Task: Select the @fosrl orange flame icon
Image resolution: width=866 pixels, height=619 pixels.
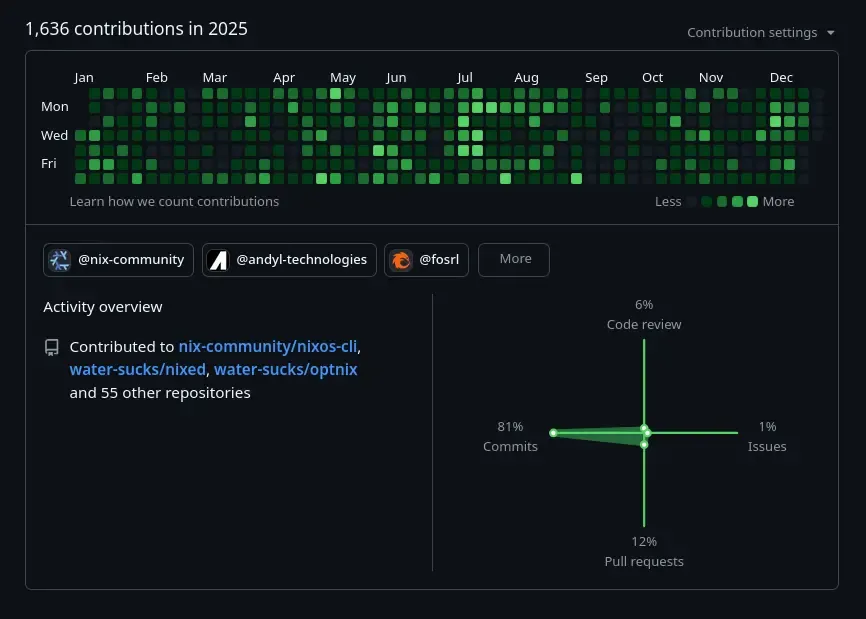Action: pyautogui.click(x=400, y=259)
